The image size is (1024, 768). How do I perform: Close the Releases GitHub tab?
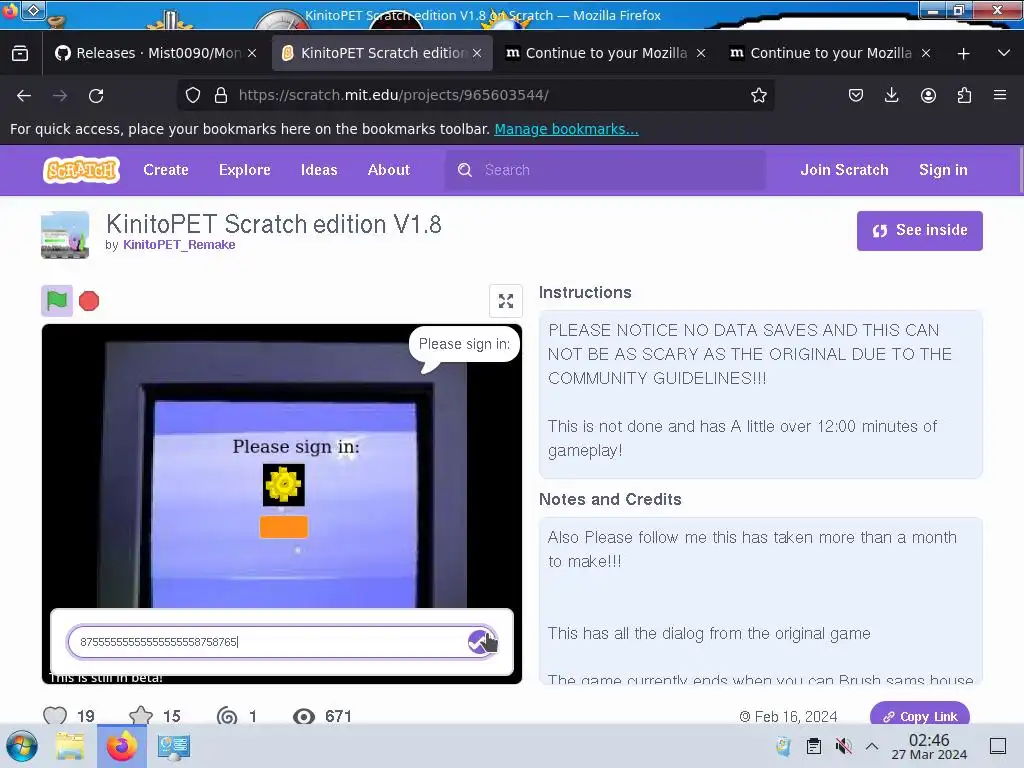[x=252, y=53]
